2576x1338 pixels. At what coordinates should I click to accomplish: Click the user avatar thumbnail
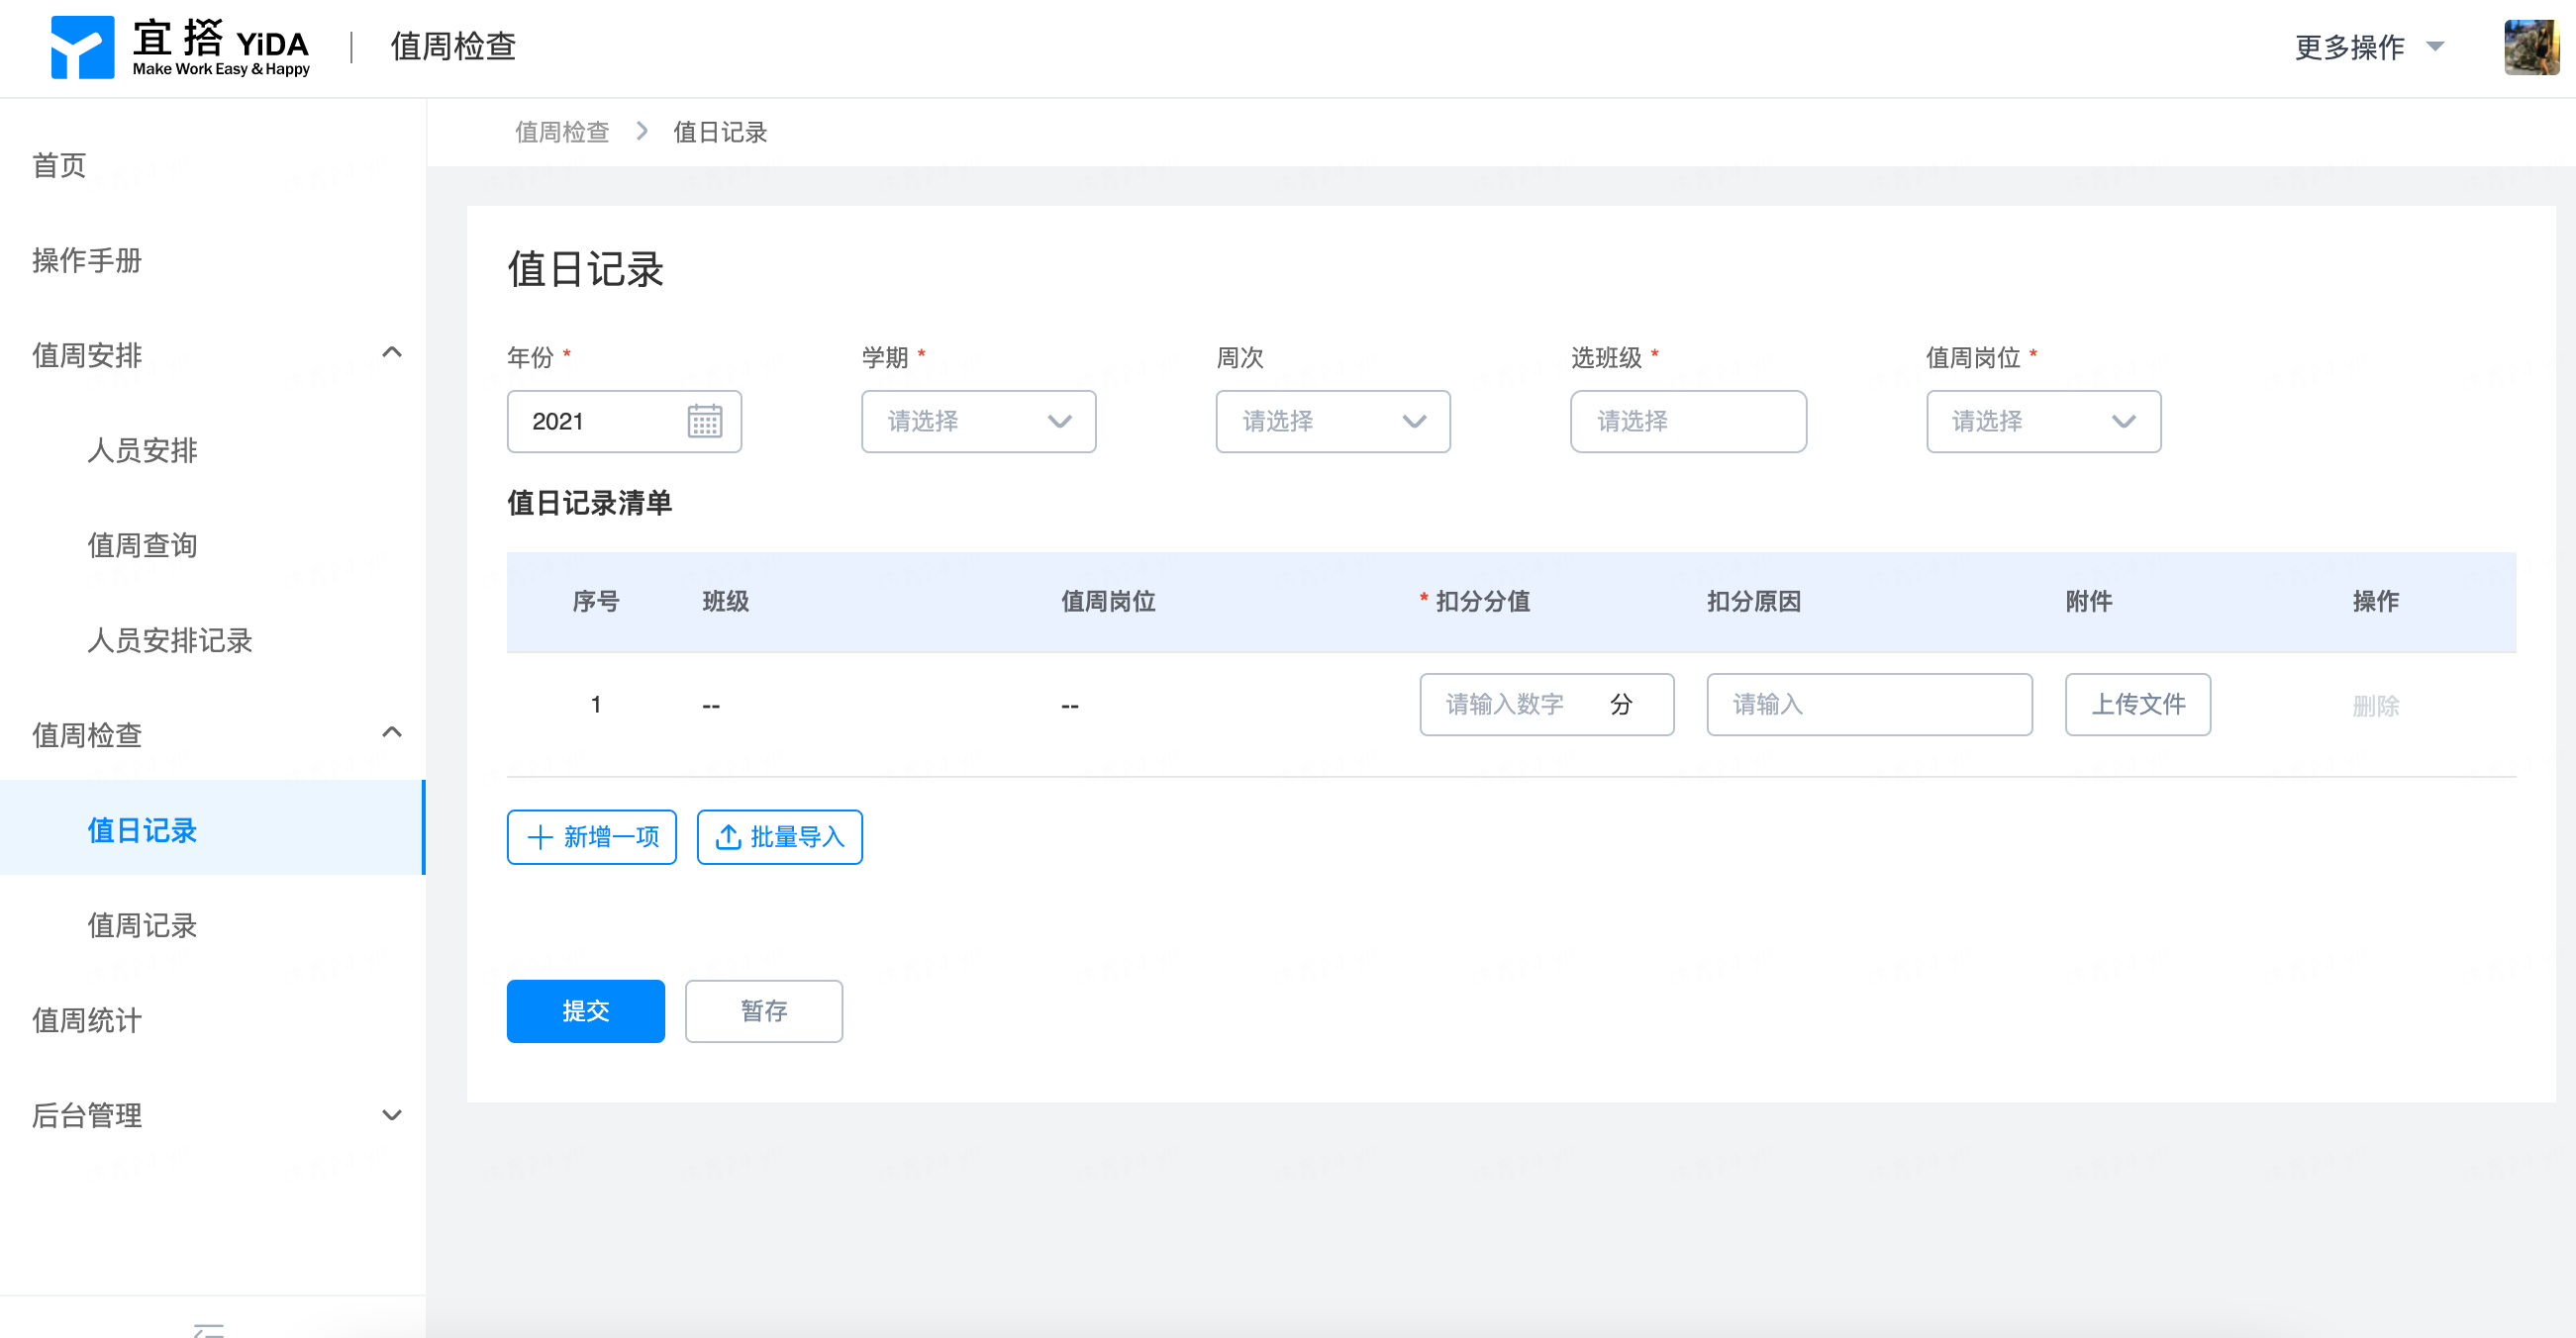tap(2530, 47)
